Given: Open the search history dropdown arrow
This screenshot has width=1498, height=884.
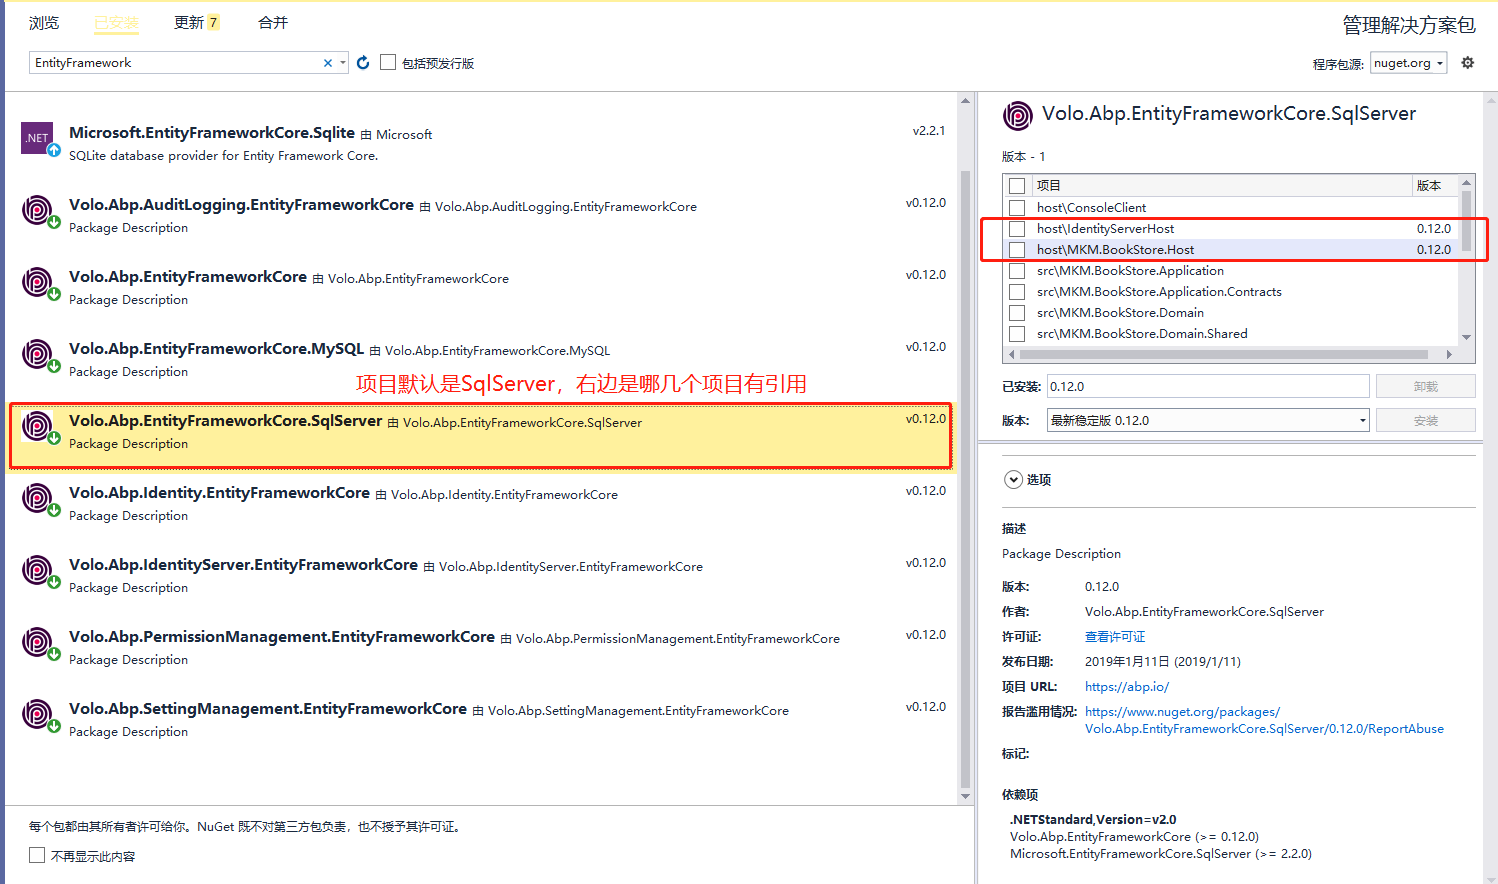Looking at the screenshot, I should (x=343, y=63).
